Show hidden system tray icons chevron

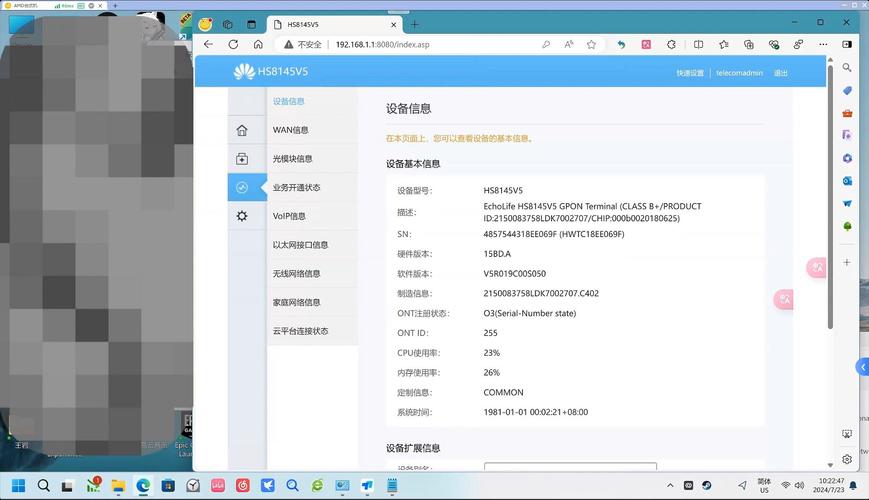[670, 486]
